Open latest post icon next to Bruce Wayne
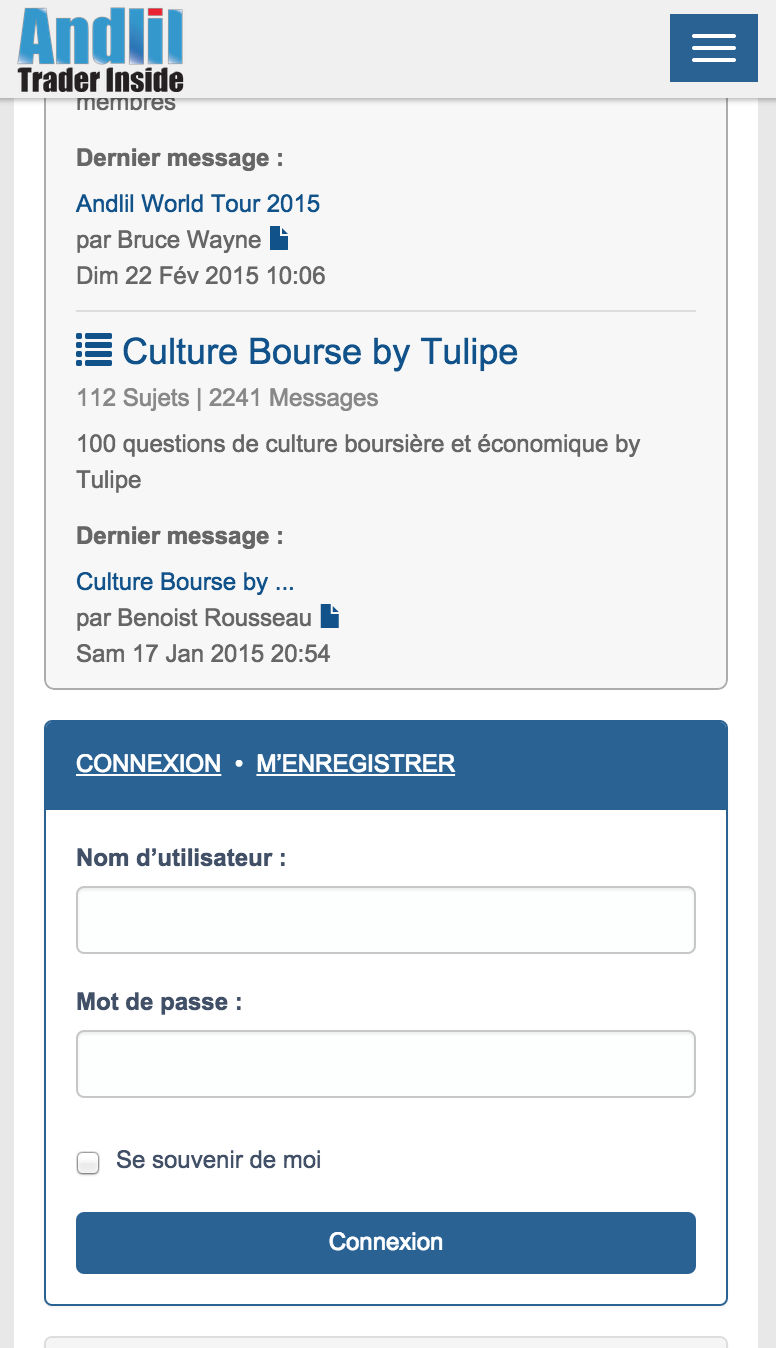 coord(280,239)
